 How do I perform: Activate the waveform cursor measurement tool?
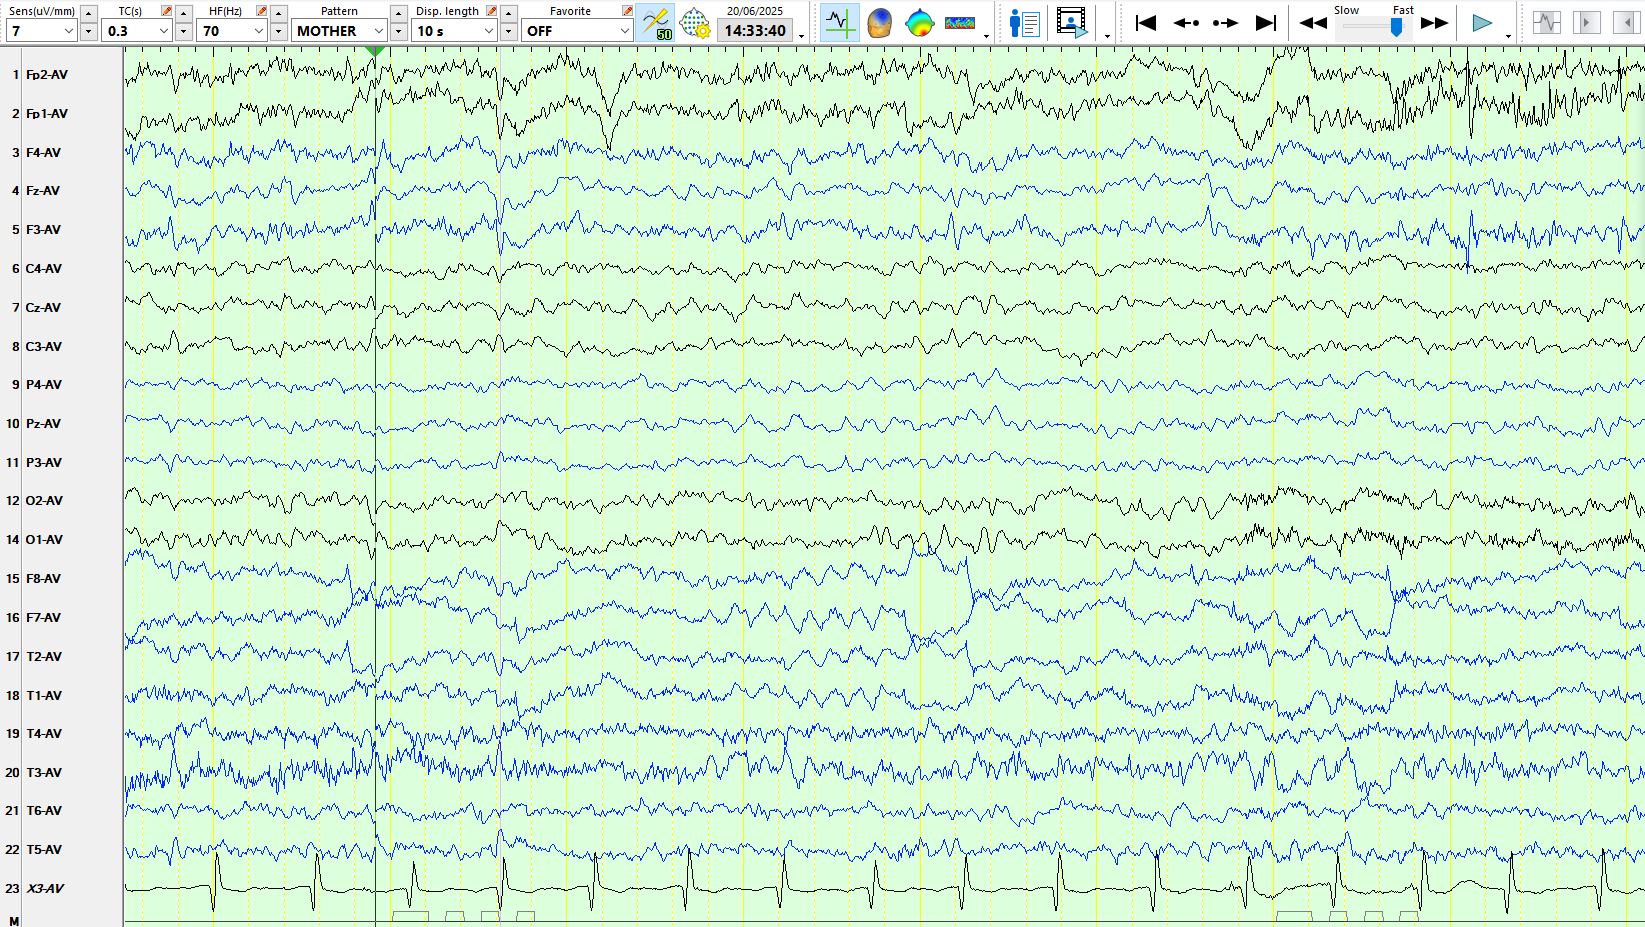click(839, 22)
